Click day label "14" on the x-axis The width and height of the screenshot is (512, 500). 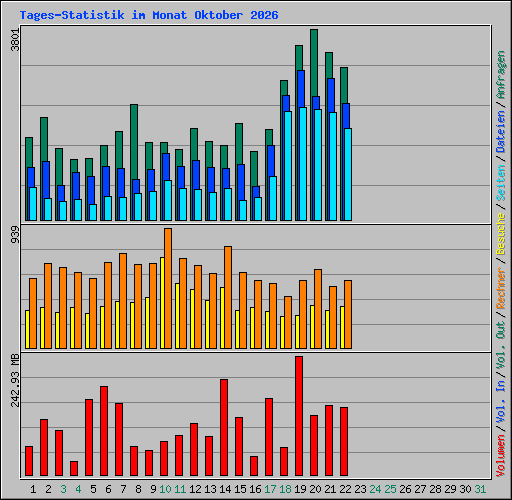pos(225,489)
